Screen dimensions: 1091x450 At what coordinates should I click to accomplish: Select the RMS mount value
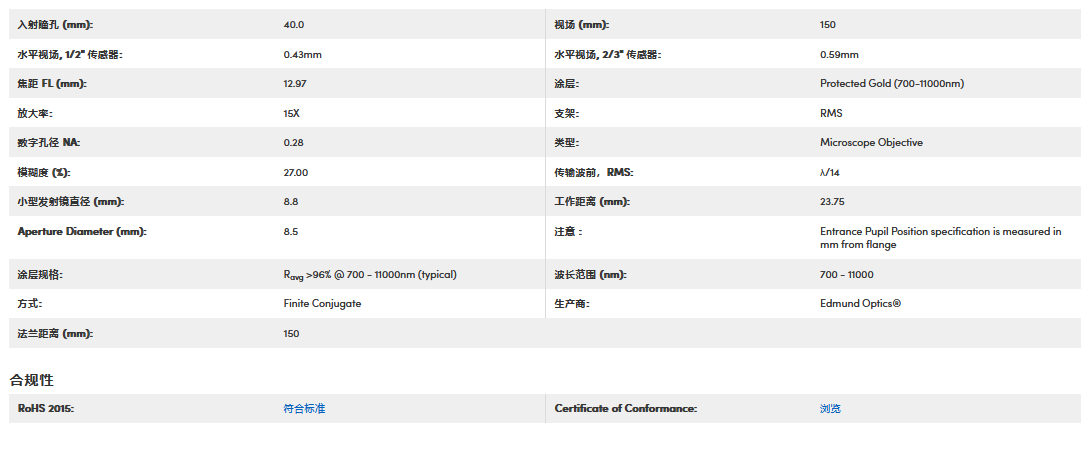(831, 114)
